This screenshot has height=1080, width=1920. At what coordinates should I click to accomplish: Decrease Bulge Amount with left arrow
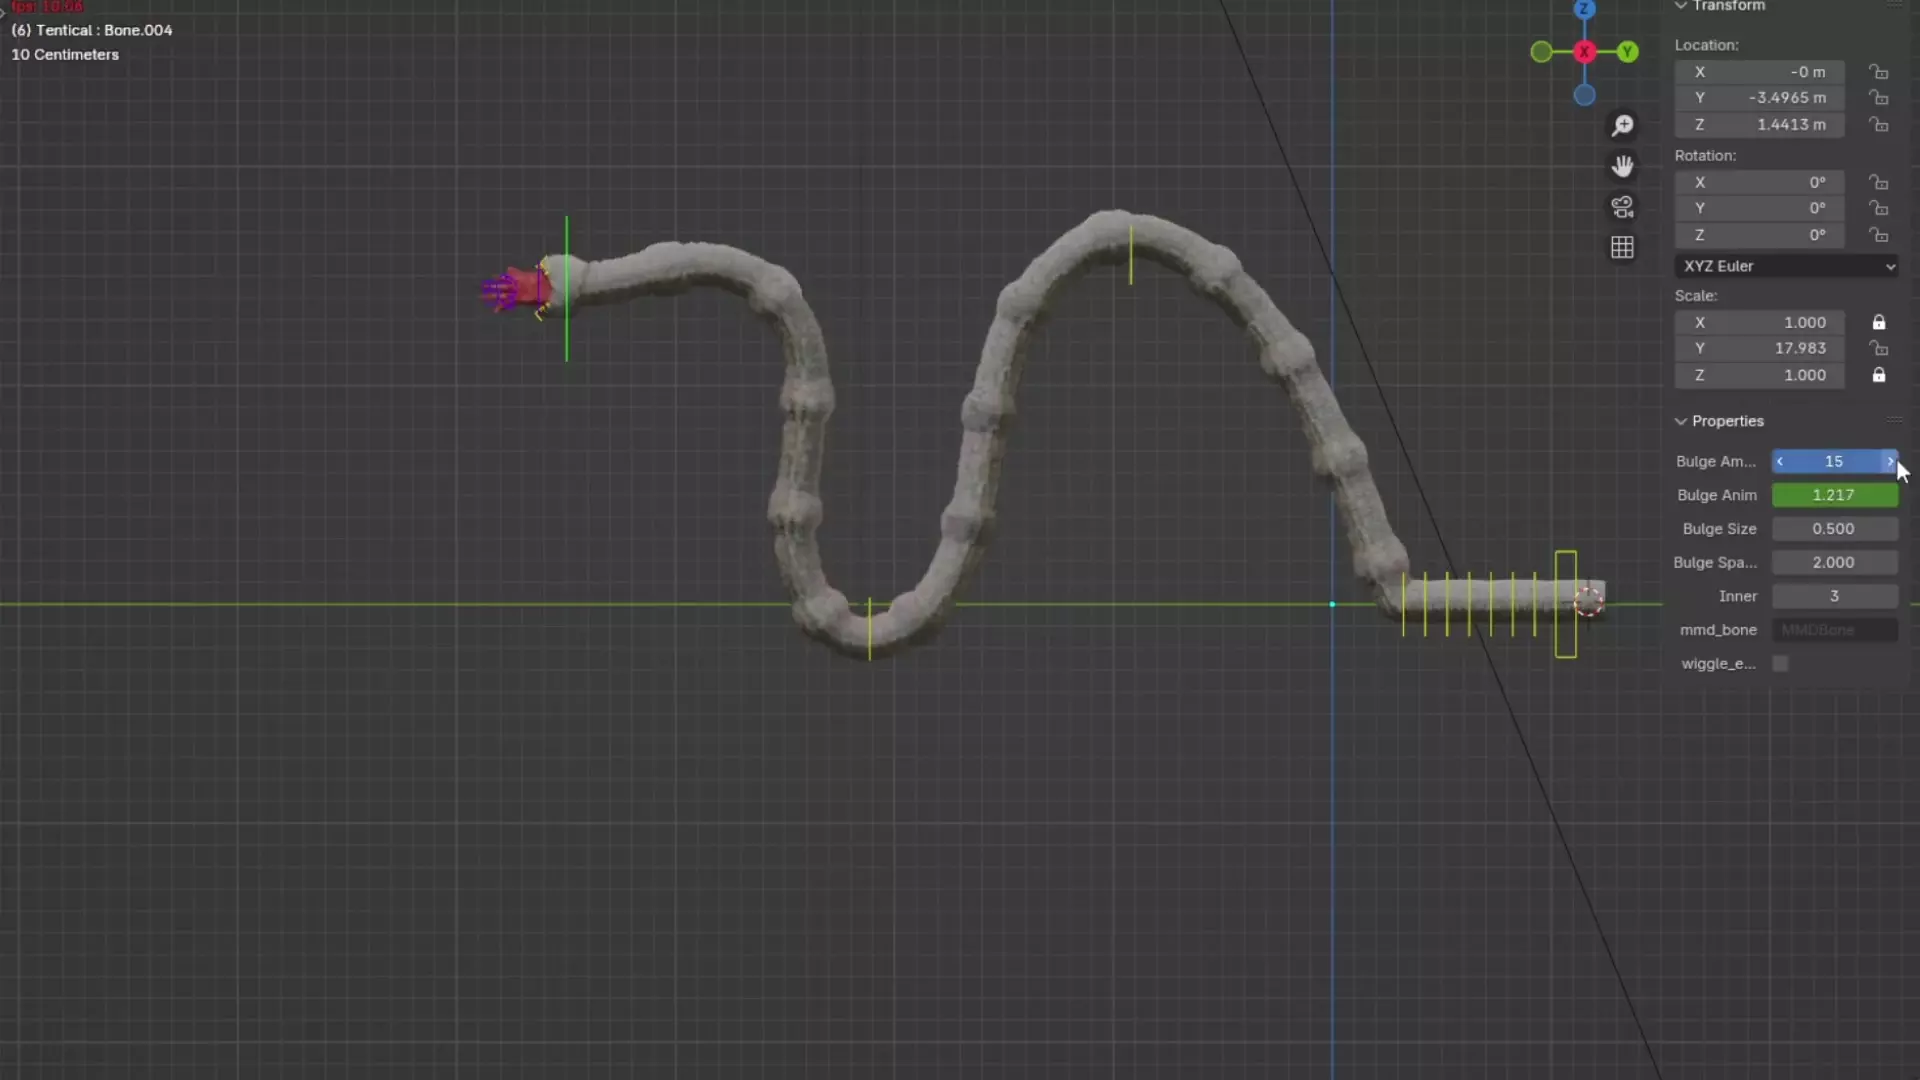1780,461
